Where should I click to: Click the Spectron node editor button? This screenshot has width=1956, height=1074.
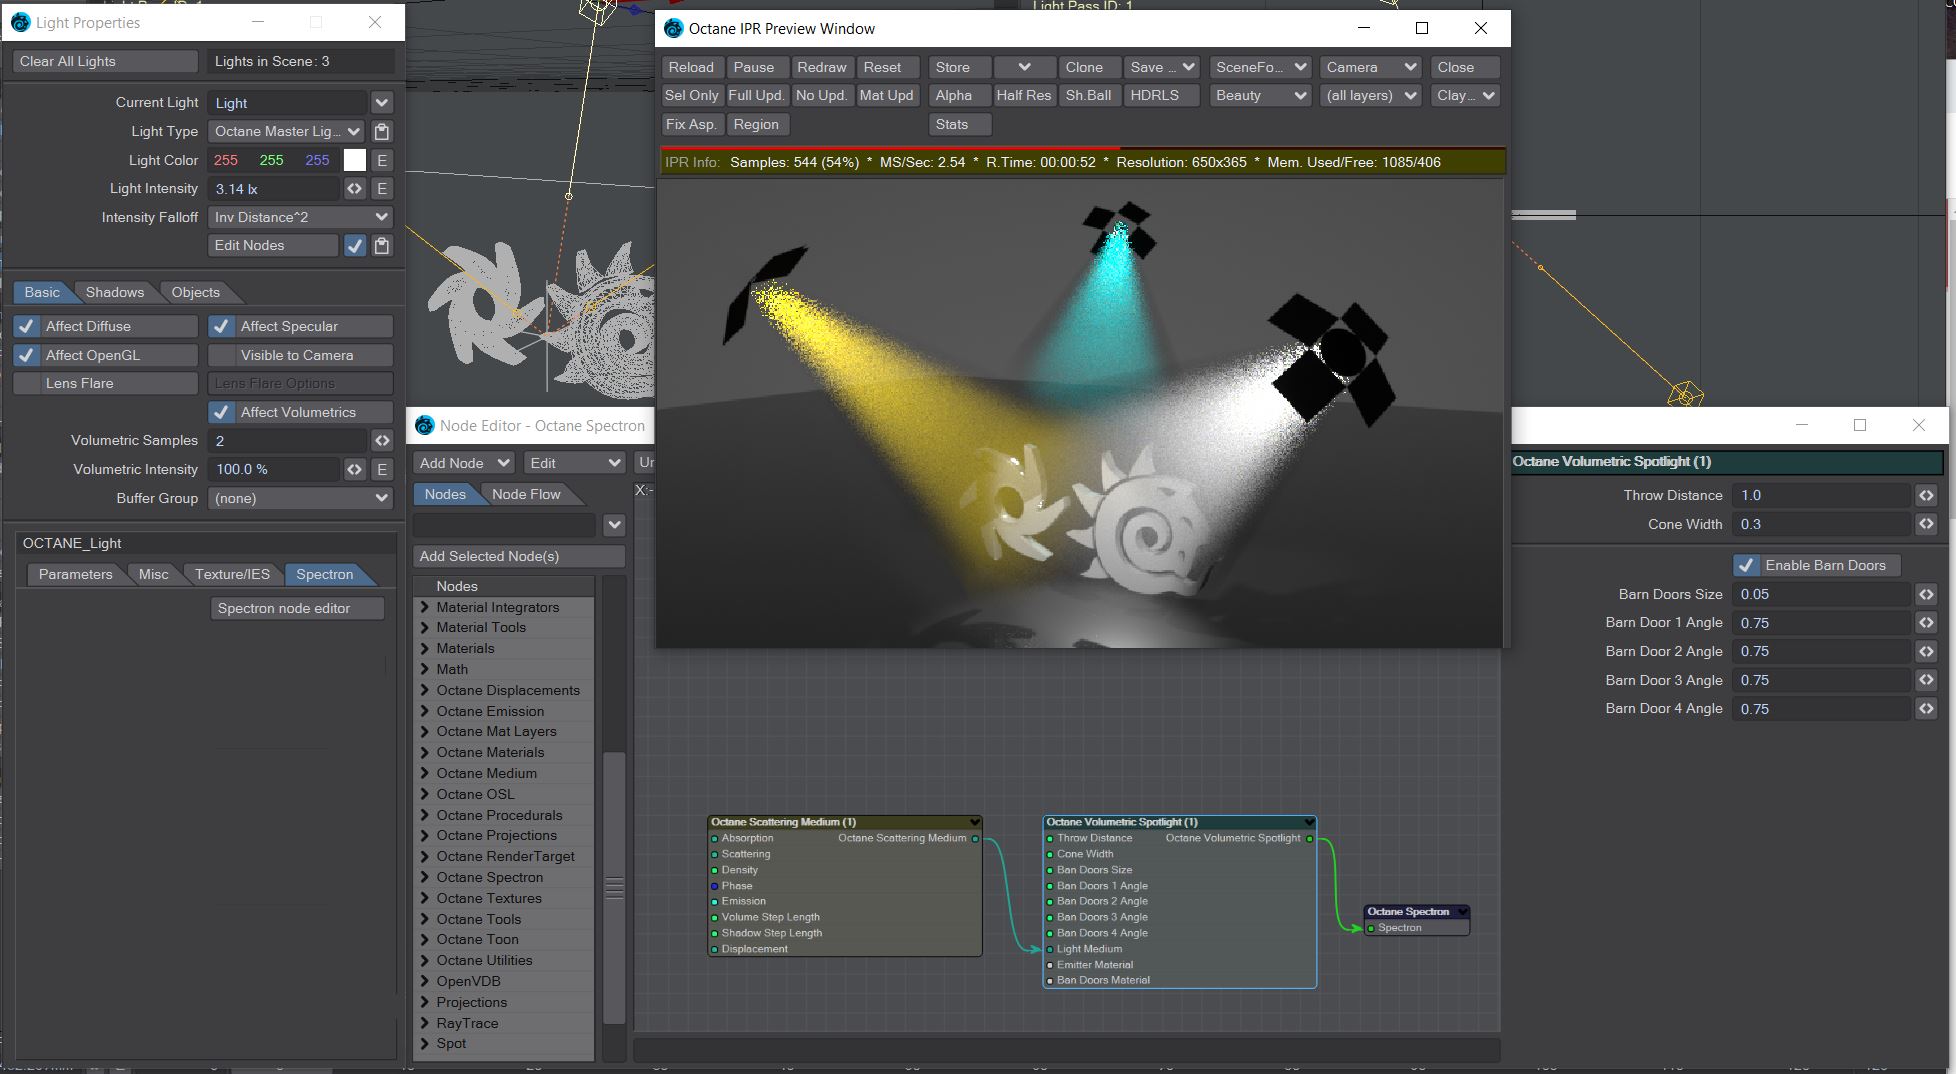click(297, 608)
